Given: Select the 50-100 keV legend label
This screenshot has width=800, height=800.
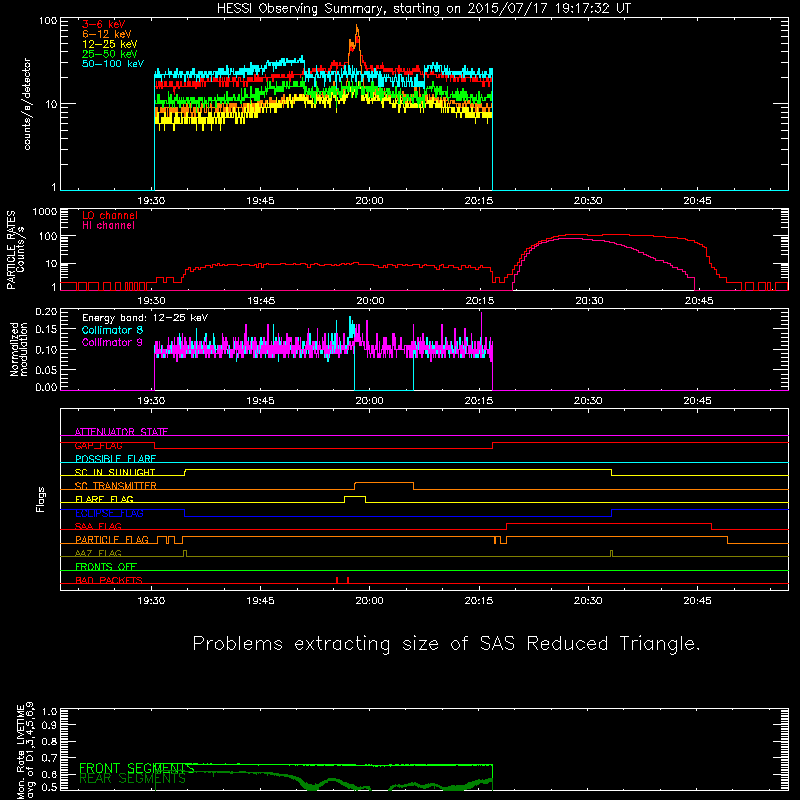Looking at the screenshot, I should (x=113, y=64).
